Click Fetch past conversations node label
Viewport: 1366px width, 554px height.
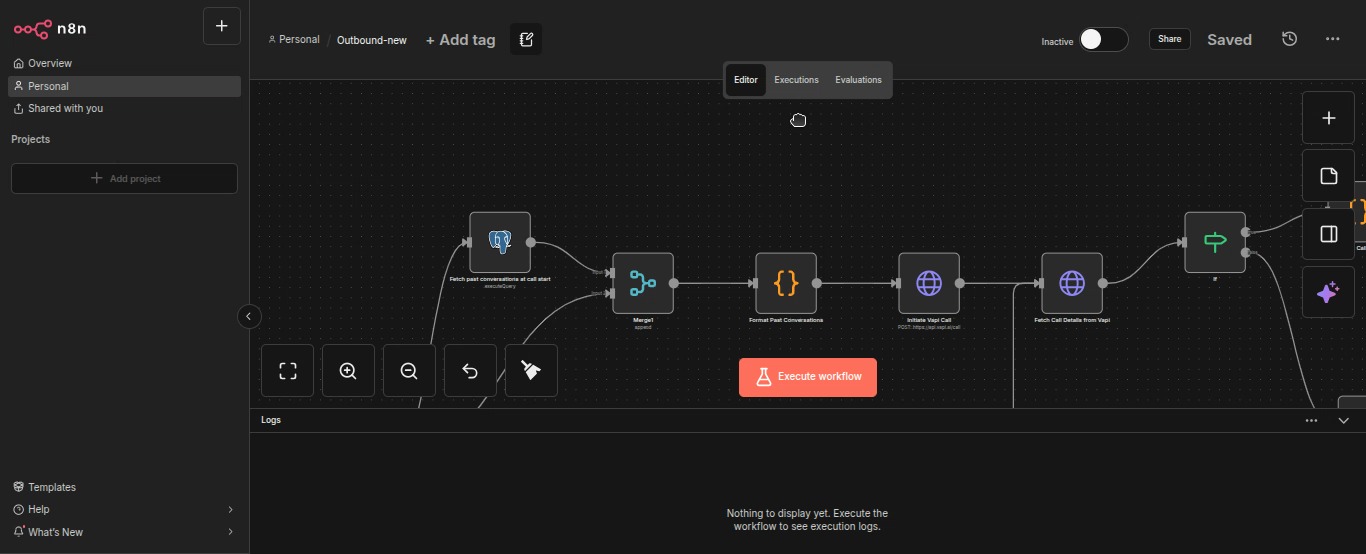tap(500, 279)
